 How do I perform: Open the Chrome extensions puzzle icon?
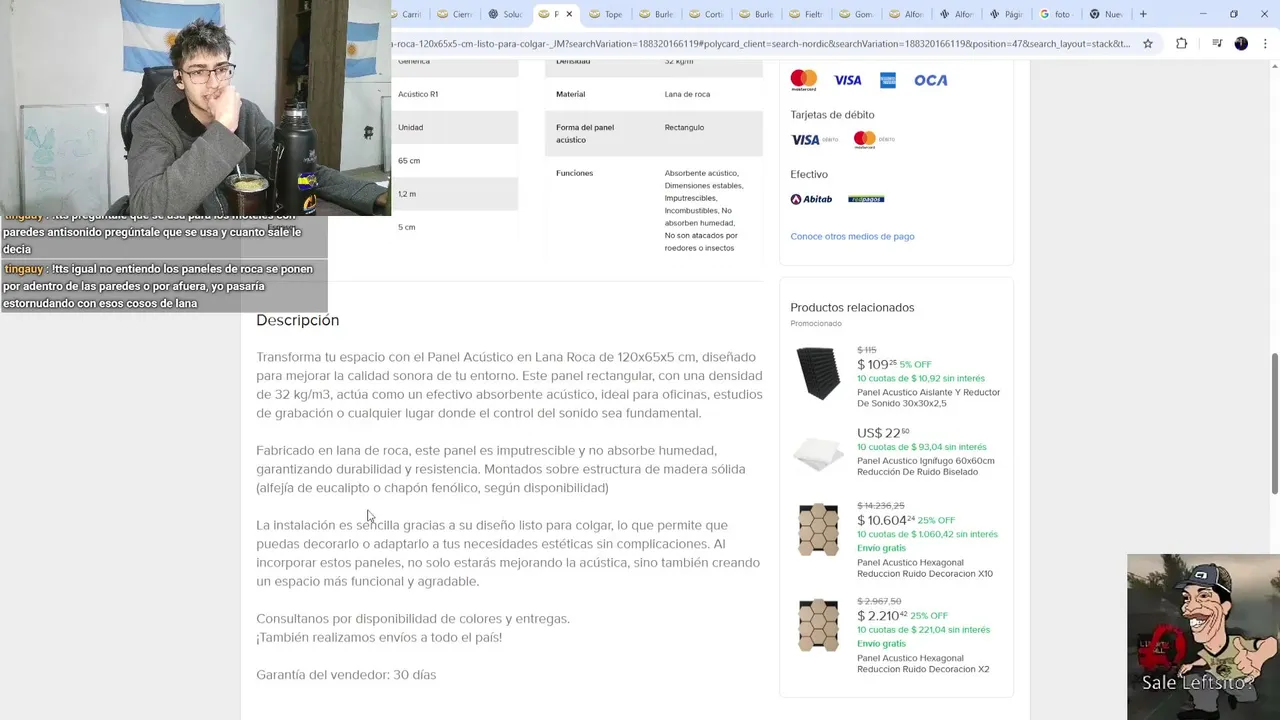point(1181,44)
